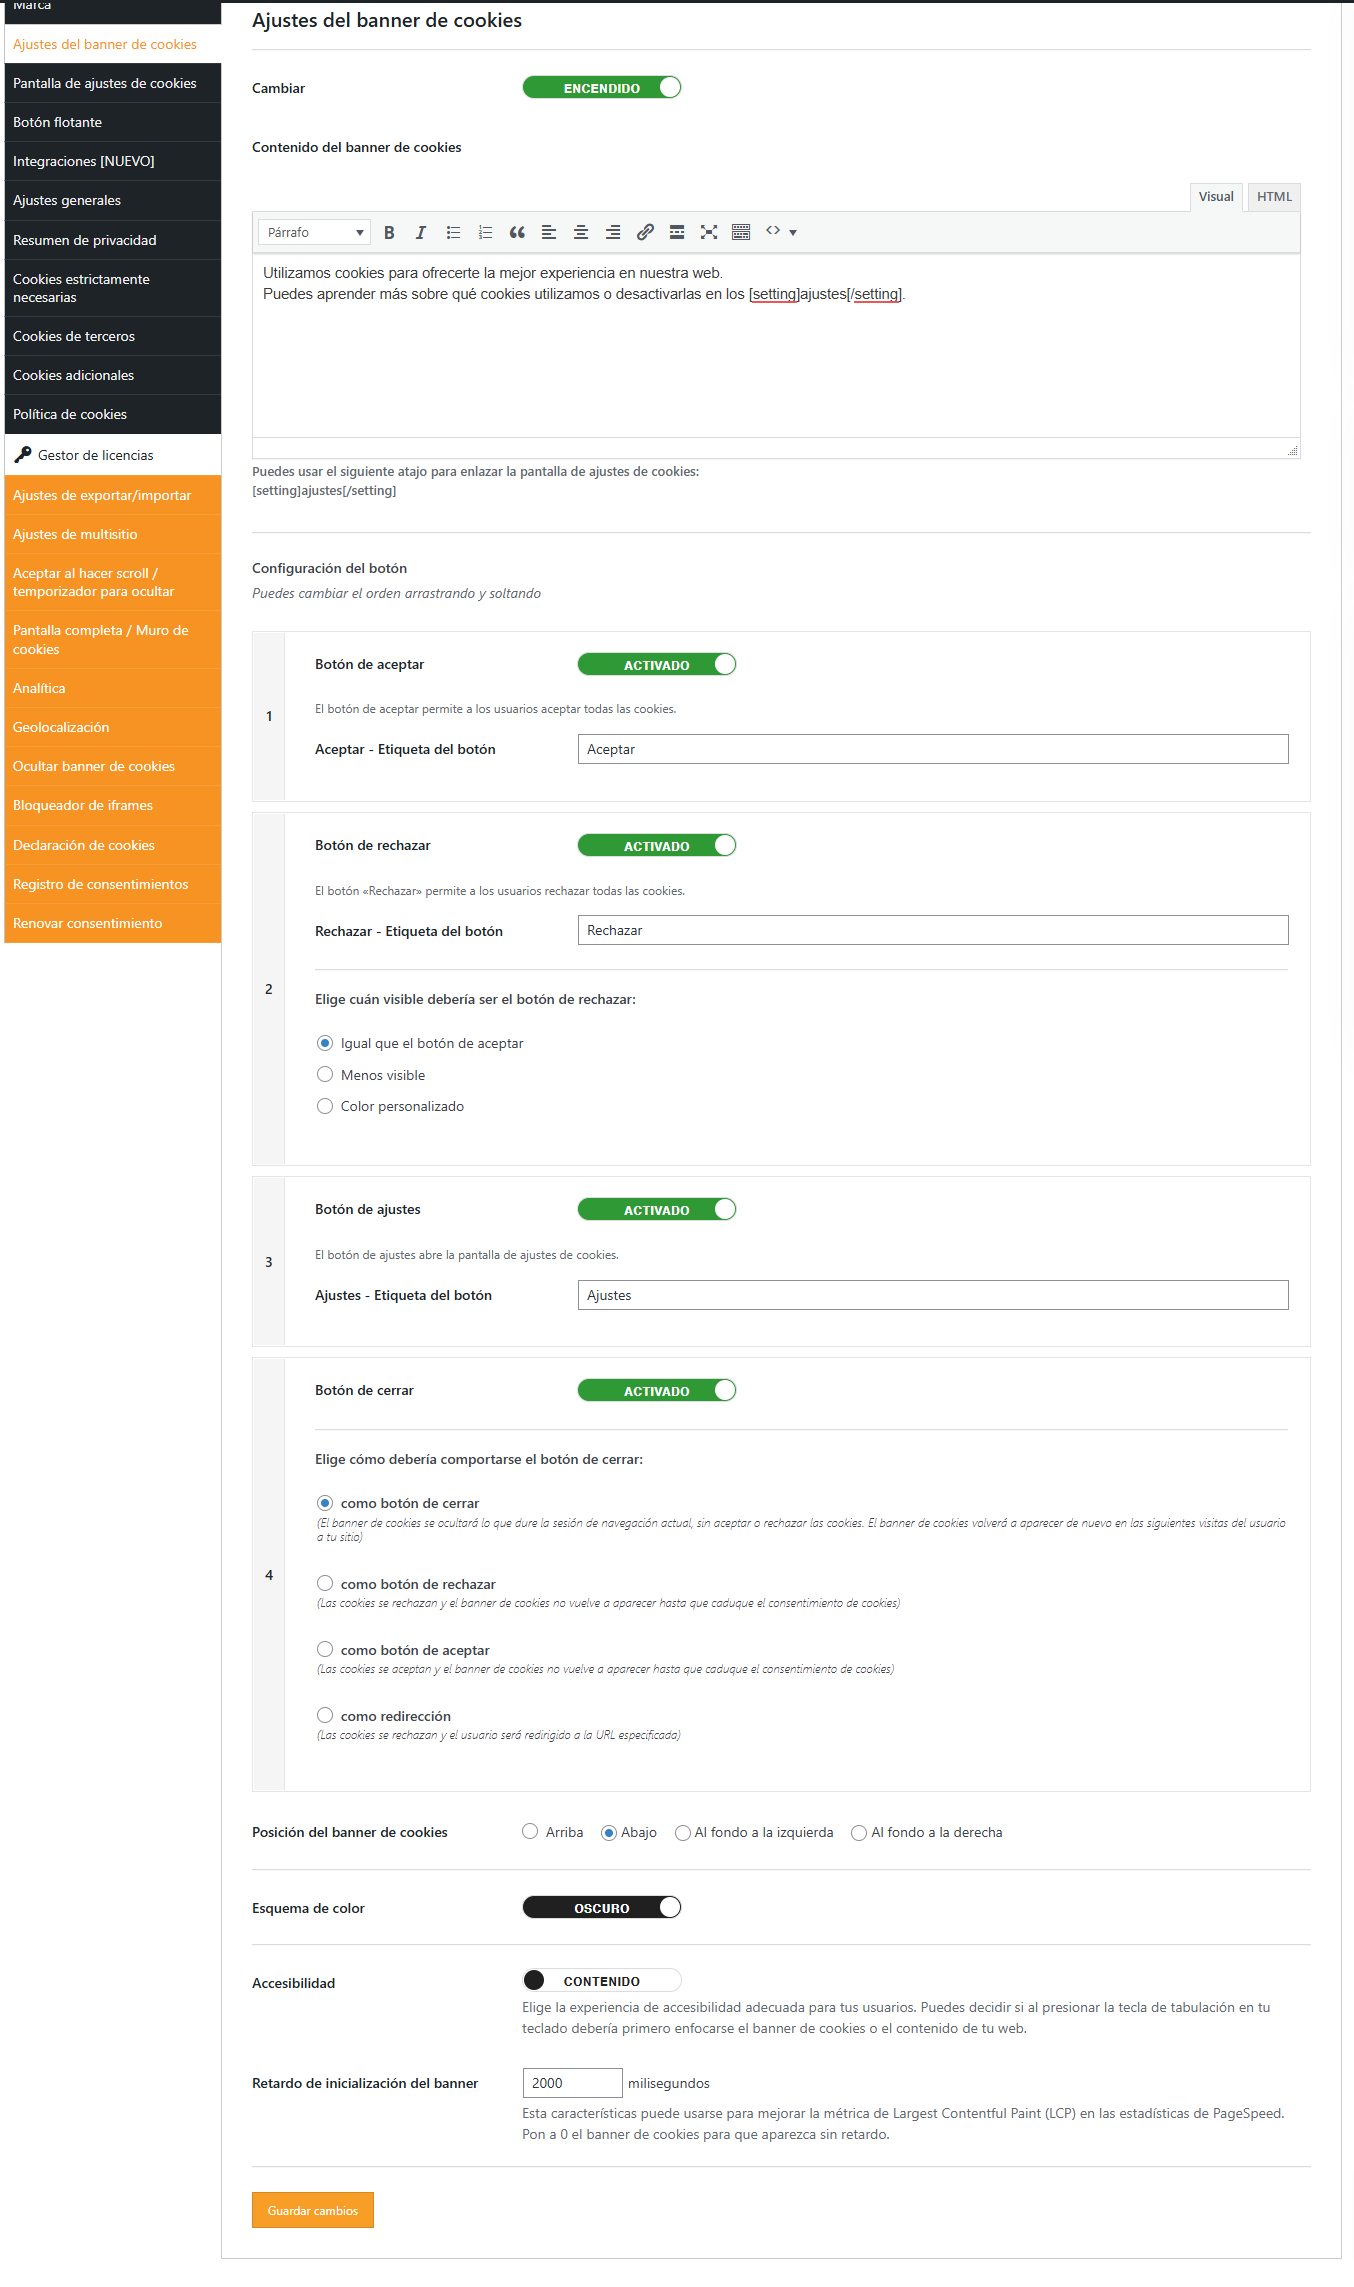Toggle the Accesibilidad CONTENIDO switch
This screenshot has height=2287, width=1354.
[602, 1981]
